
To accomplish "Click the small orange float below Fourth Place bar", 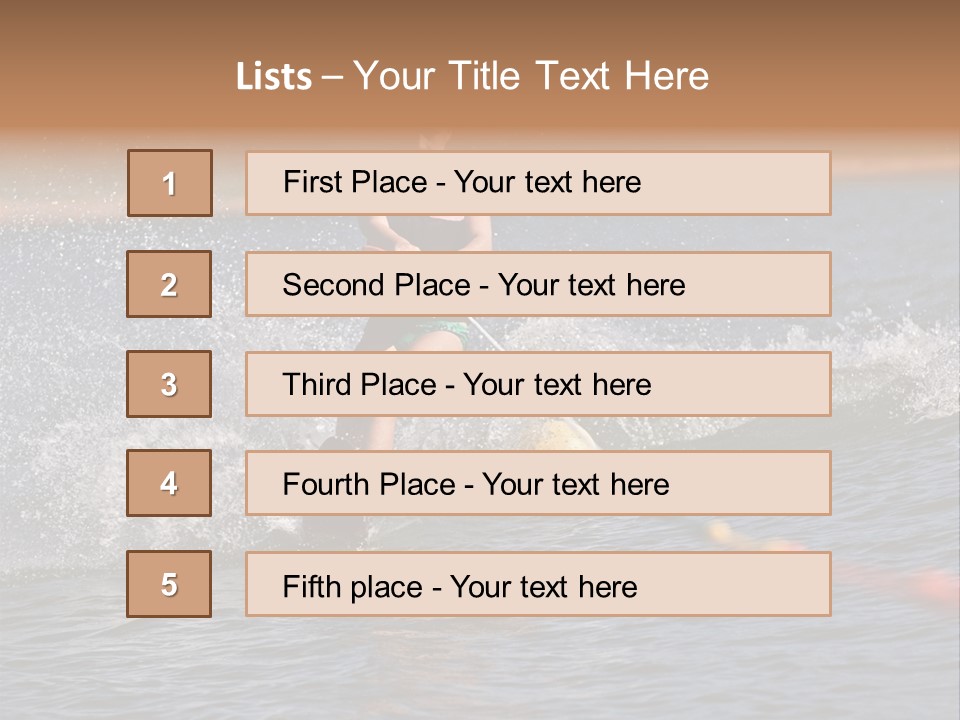I will pyautogui.click(x=722, y=530).
